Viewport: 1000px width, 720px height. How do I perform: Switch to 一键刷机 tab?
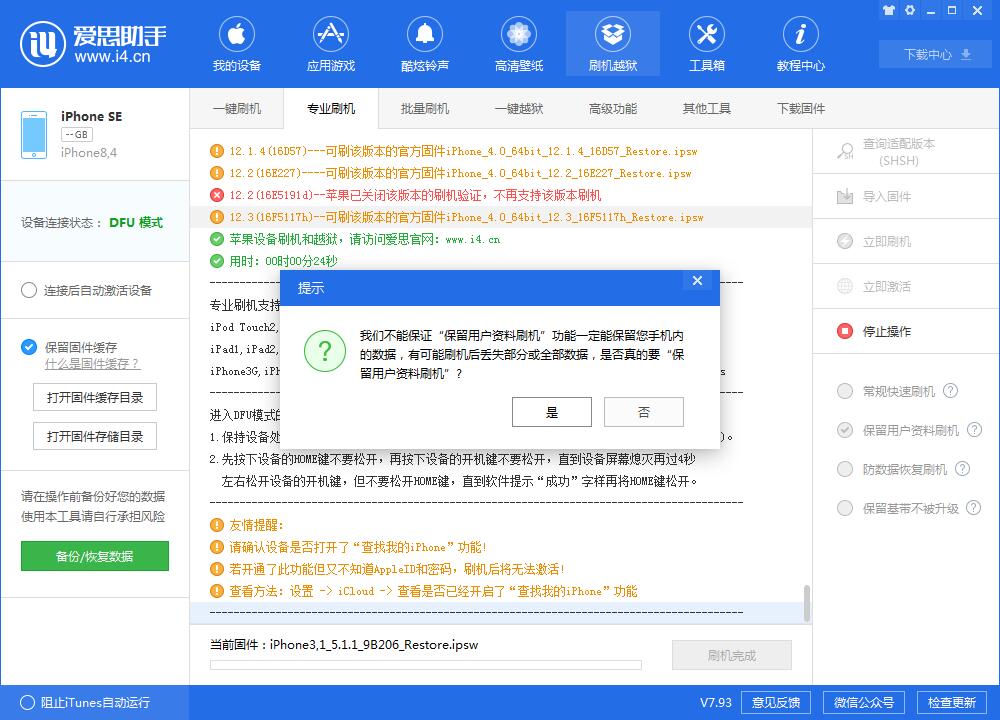pyautogui.click(x=237, y=108)
